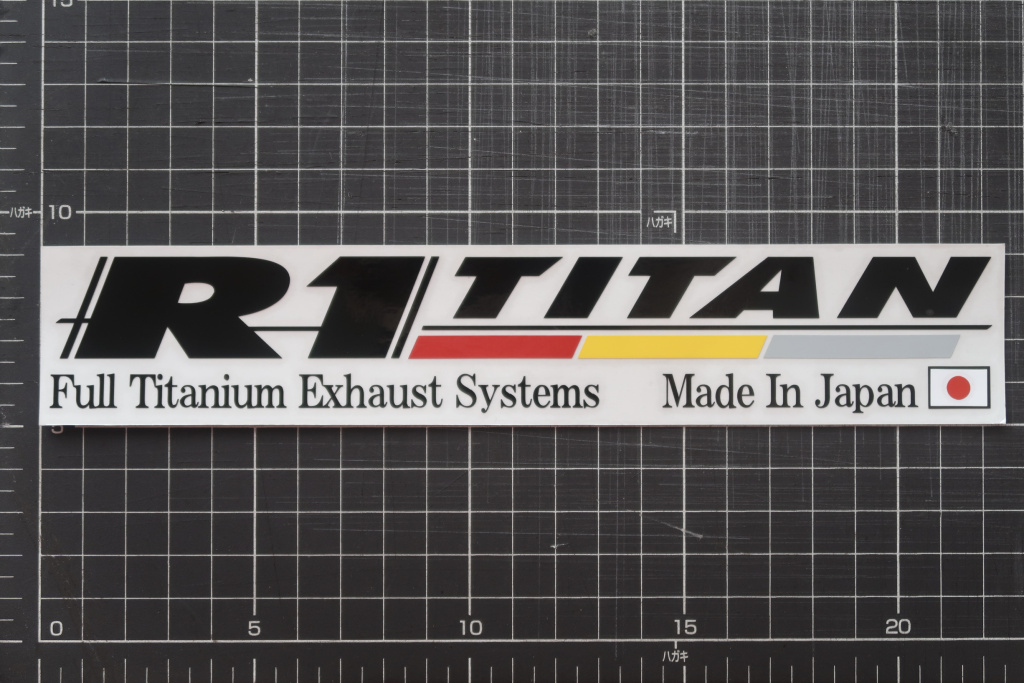1024x683 pixels.
Task: Click the number 10 on the left ruler
Action: pos(62,210)
